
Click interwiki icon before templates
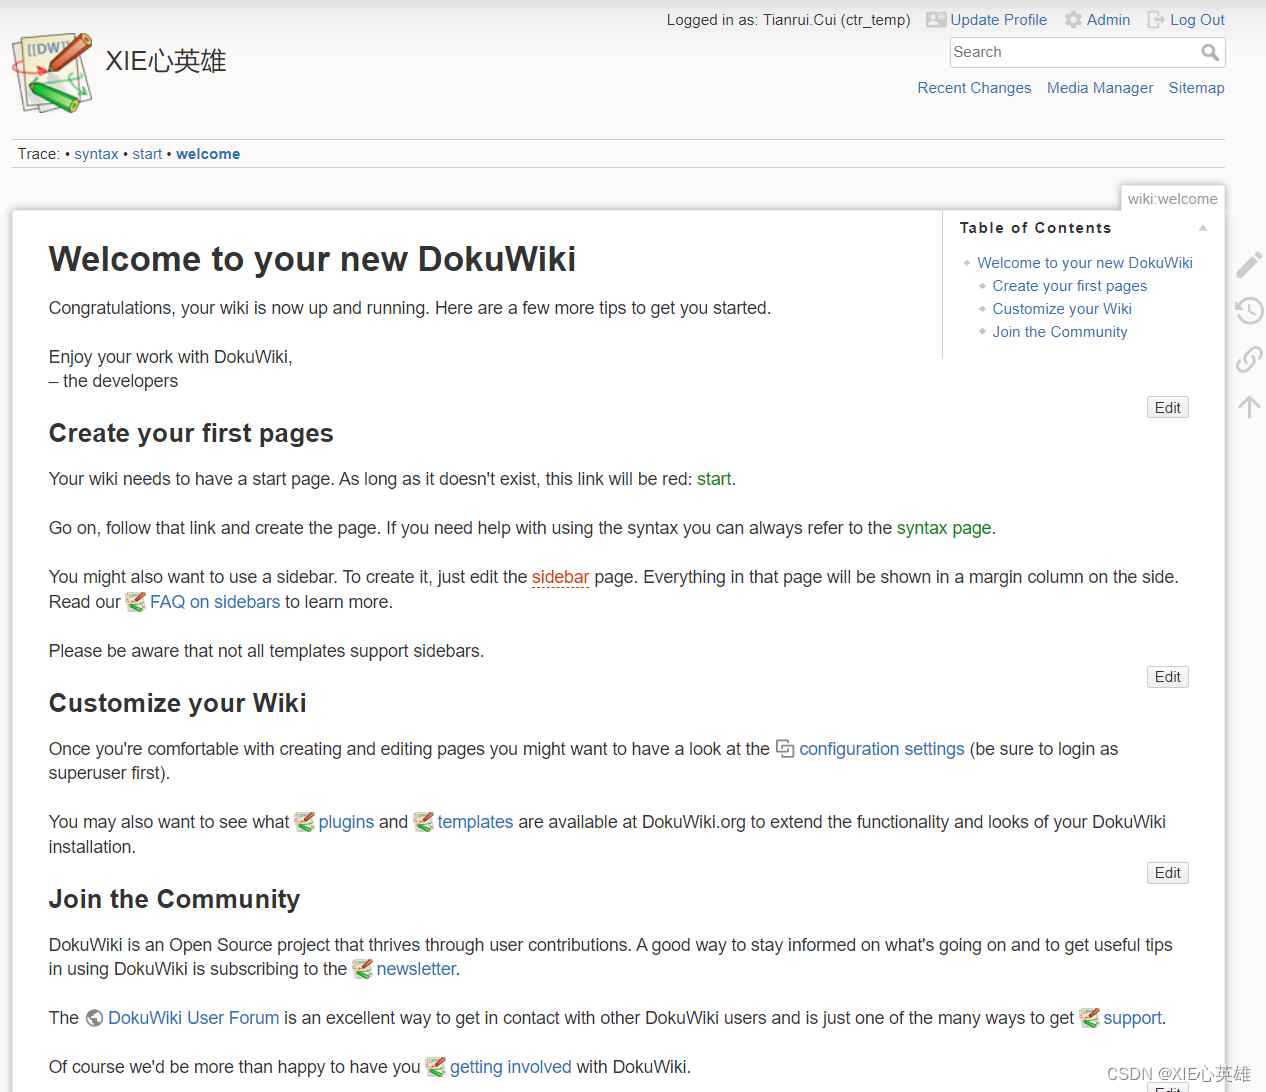coord(424,822)
